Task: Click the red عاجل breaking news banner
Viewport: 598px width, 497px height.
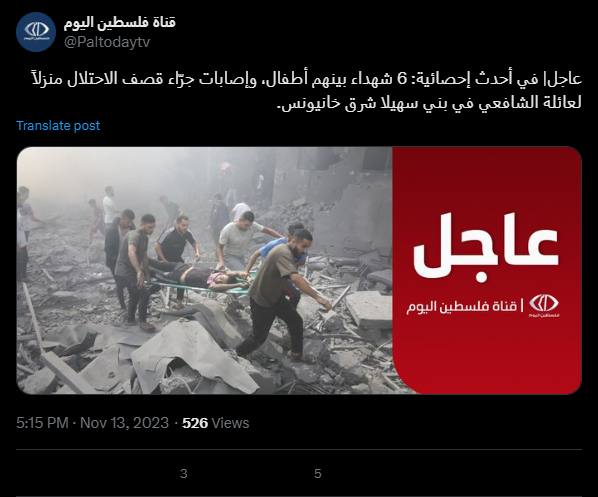Action: [x=487, y=270]
